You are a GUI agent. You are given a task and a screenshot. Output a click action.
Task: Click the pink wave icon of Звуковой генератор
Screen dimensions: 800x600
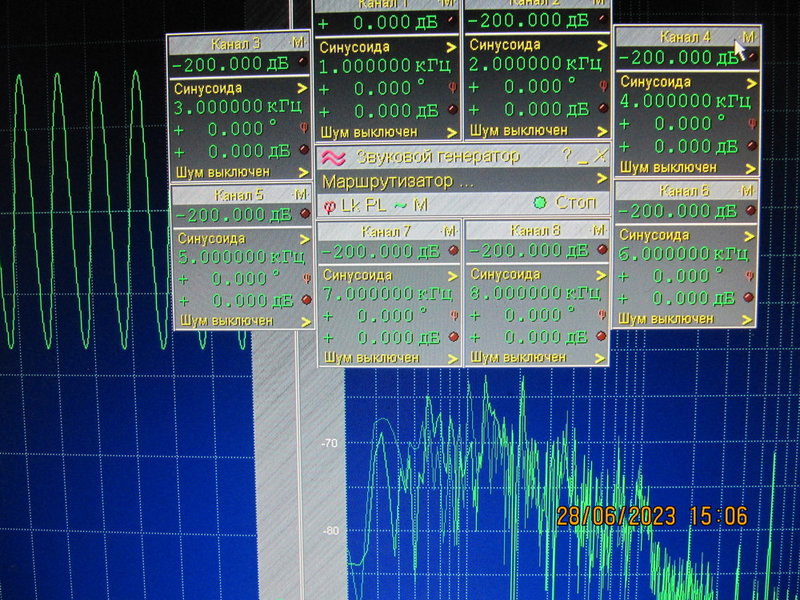[333, 158]
